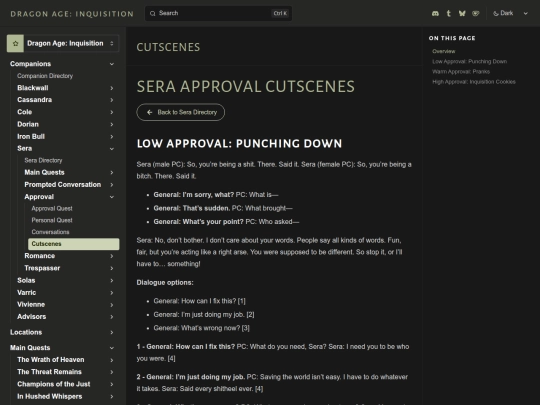Image resolution: width=540 pixels, height=405 pixels.
Task: Focus the Search input field
Action: tap(218, 13)
